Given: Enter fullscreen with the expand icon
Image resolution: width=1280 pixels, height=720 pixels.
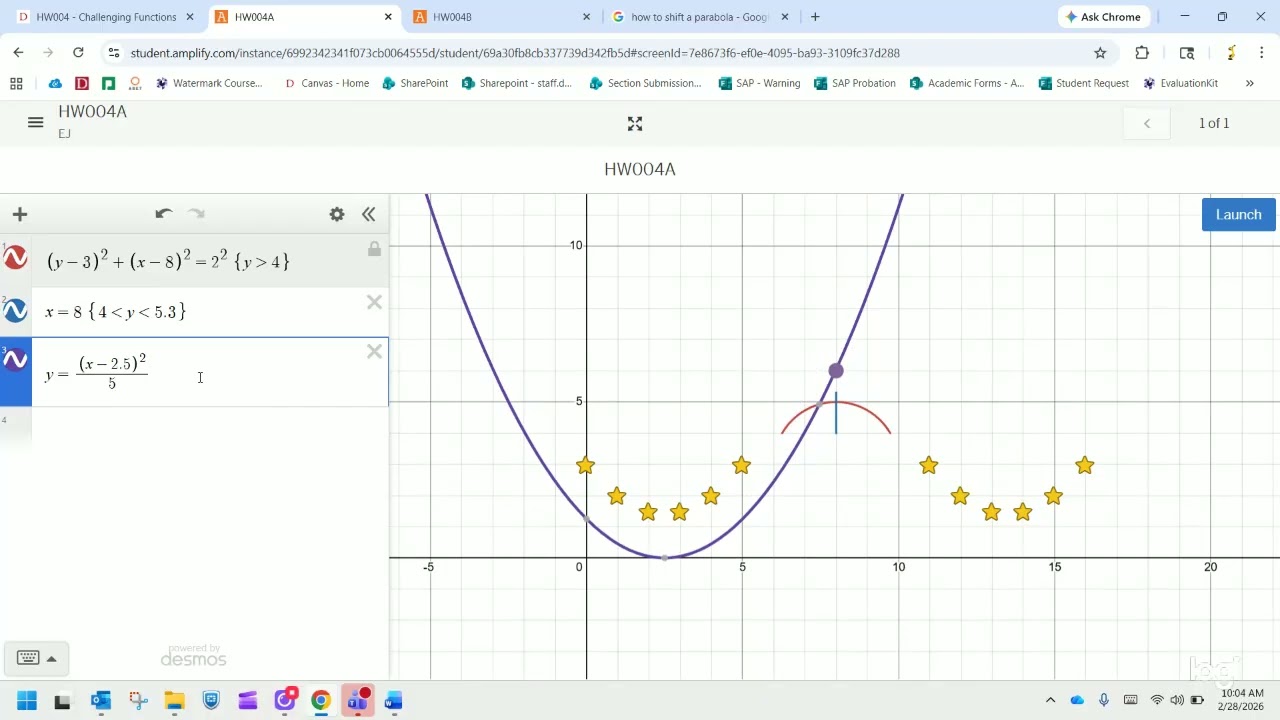Looking at the screenshot, I should (635, 124).
